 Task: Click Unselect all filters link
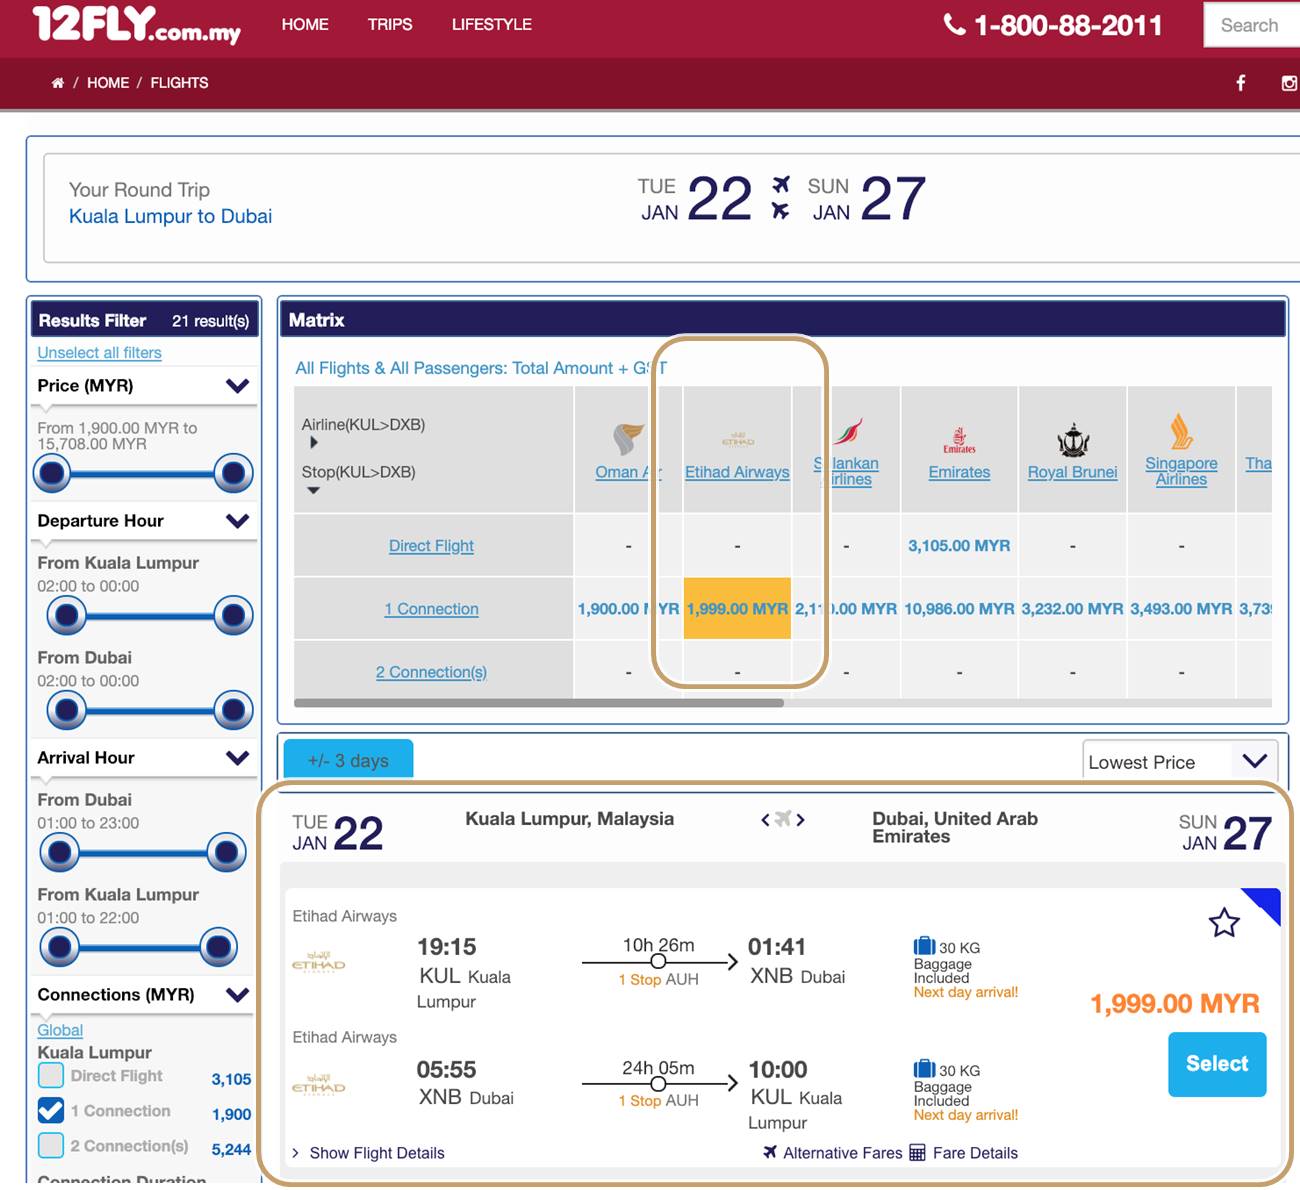[x=99, y=353]
